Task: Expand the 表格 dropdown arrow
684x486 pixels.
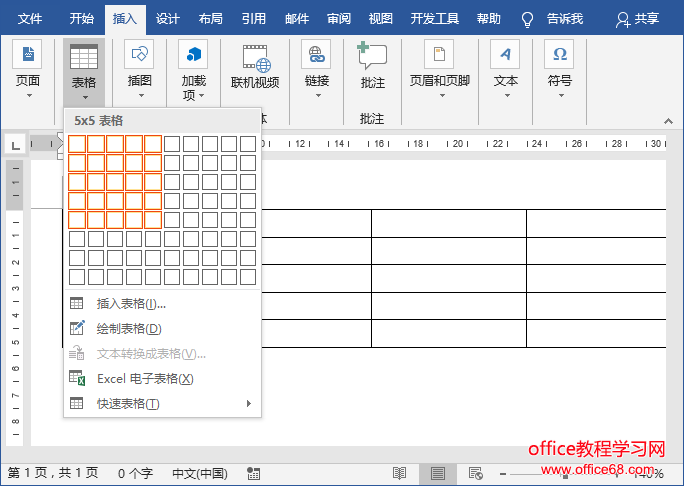Action: click(x=85, y=97)
